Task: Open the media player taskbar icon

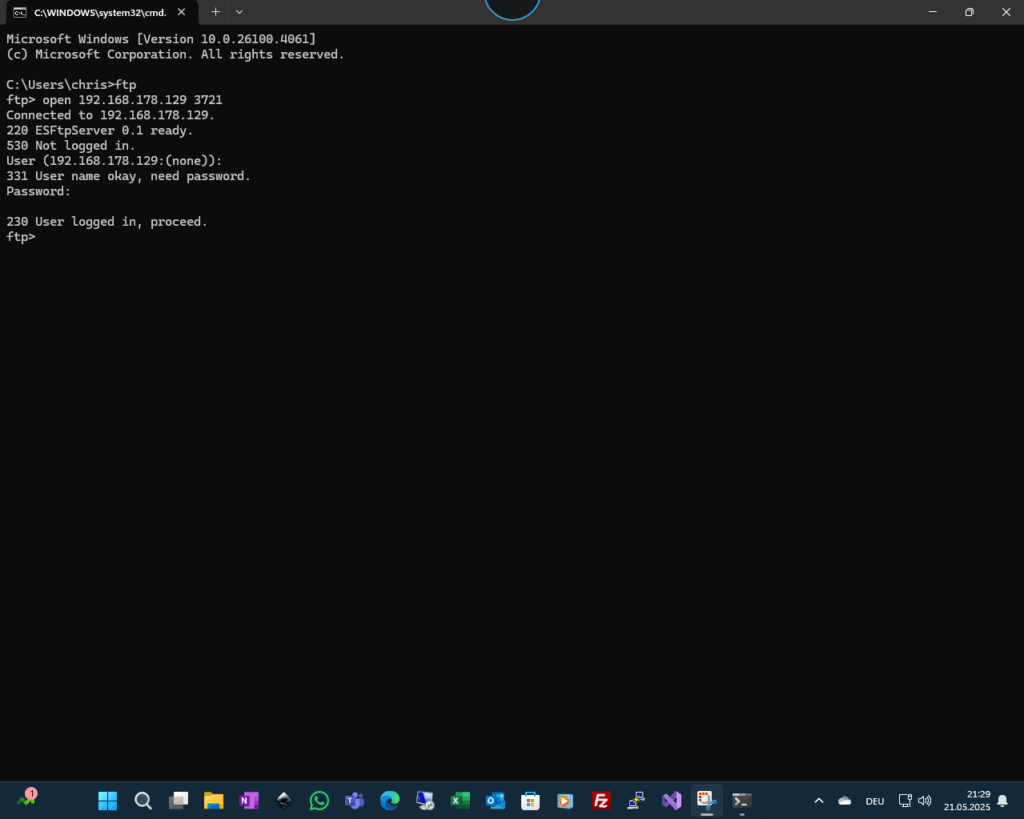Action: point(566,801)
